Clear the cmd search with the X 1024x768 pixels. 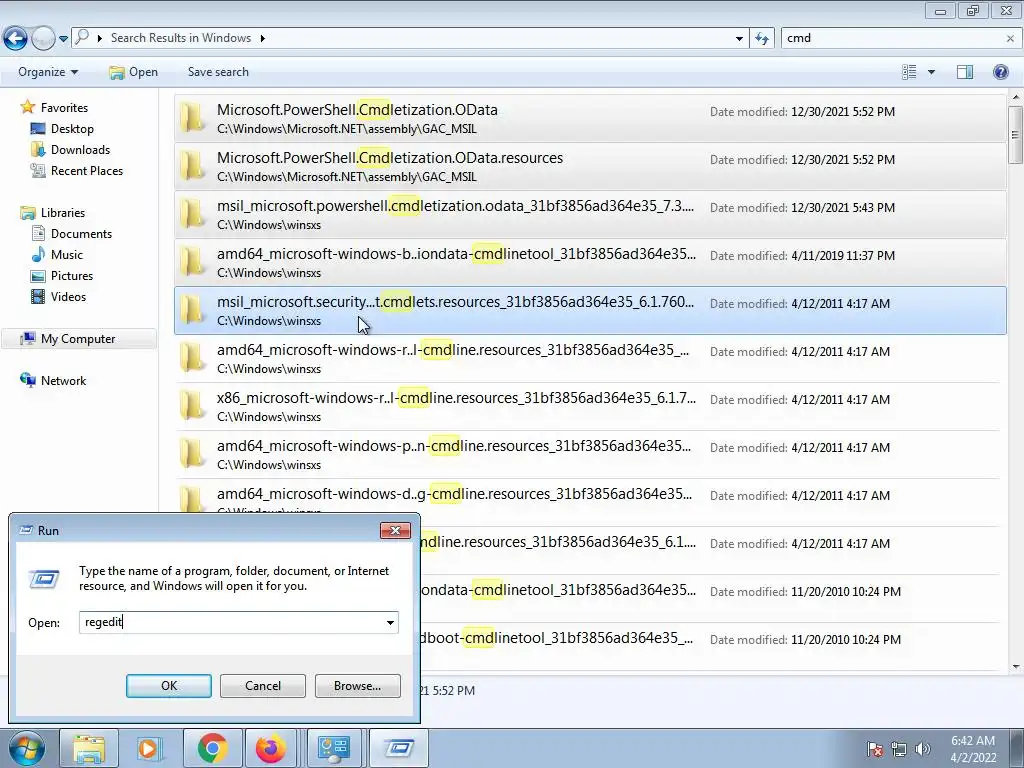point(1010,39)
